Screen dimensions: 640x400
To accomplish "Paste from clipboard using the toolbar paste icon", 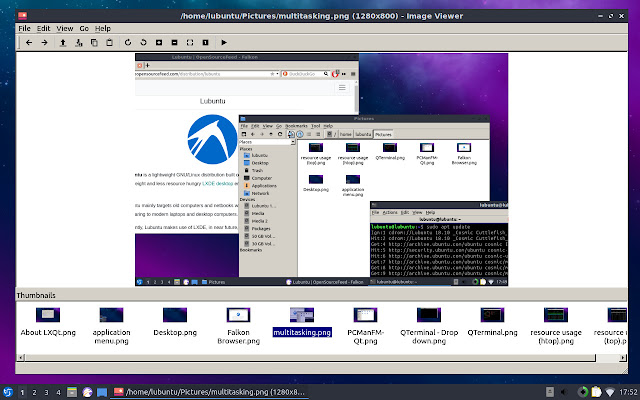I will pyautogui.click(x=109, y=42).
